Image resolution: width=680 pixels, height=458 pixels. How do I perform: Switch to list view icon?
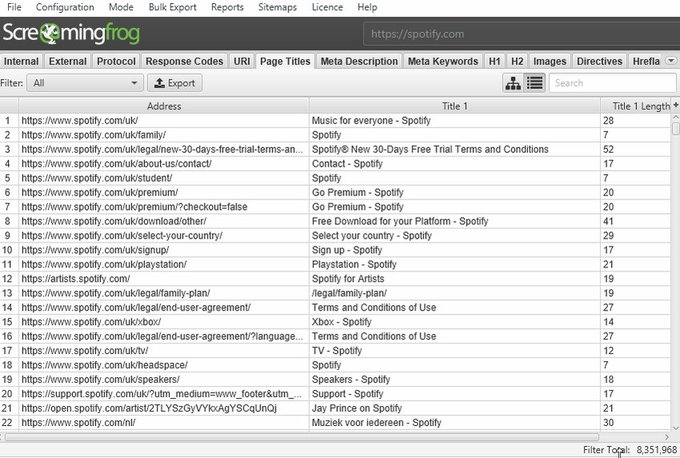(x=535, y=83)
